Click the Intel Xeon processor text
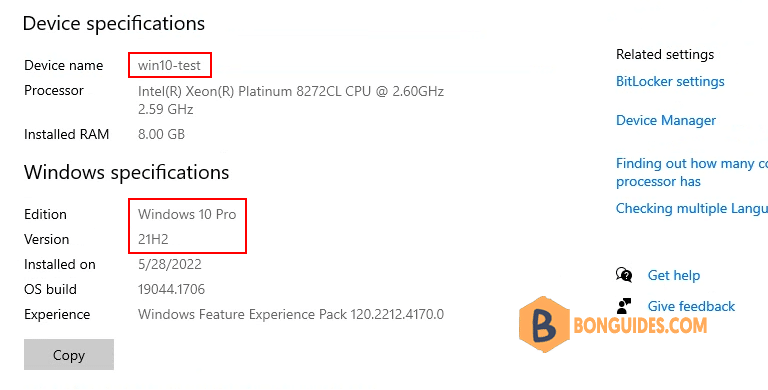 [x=291, y=100]
